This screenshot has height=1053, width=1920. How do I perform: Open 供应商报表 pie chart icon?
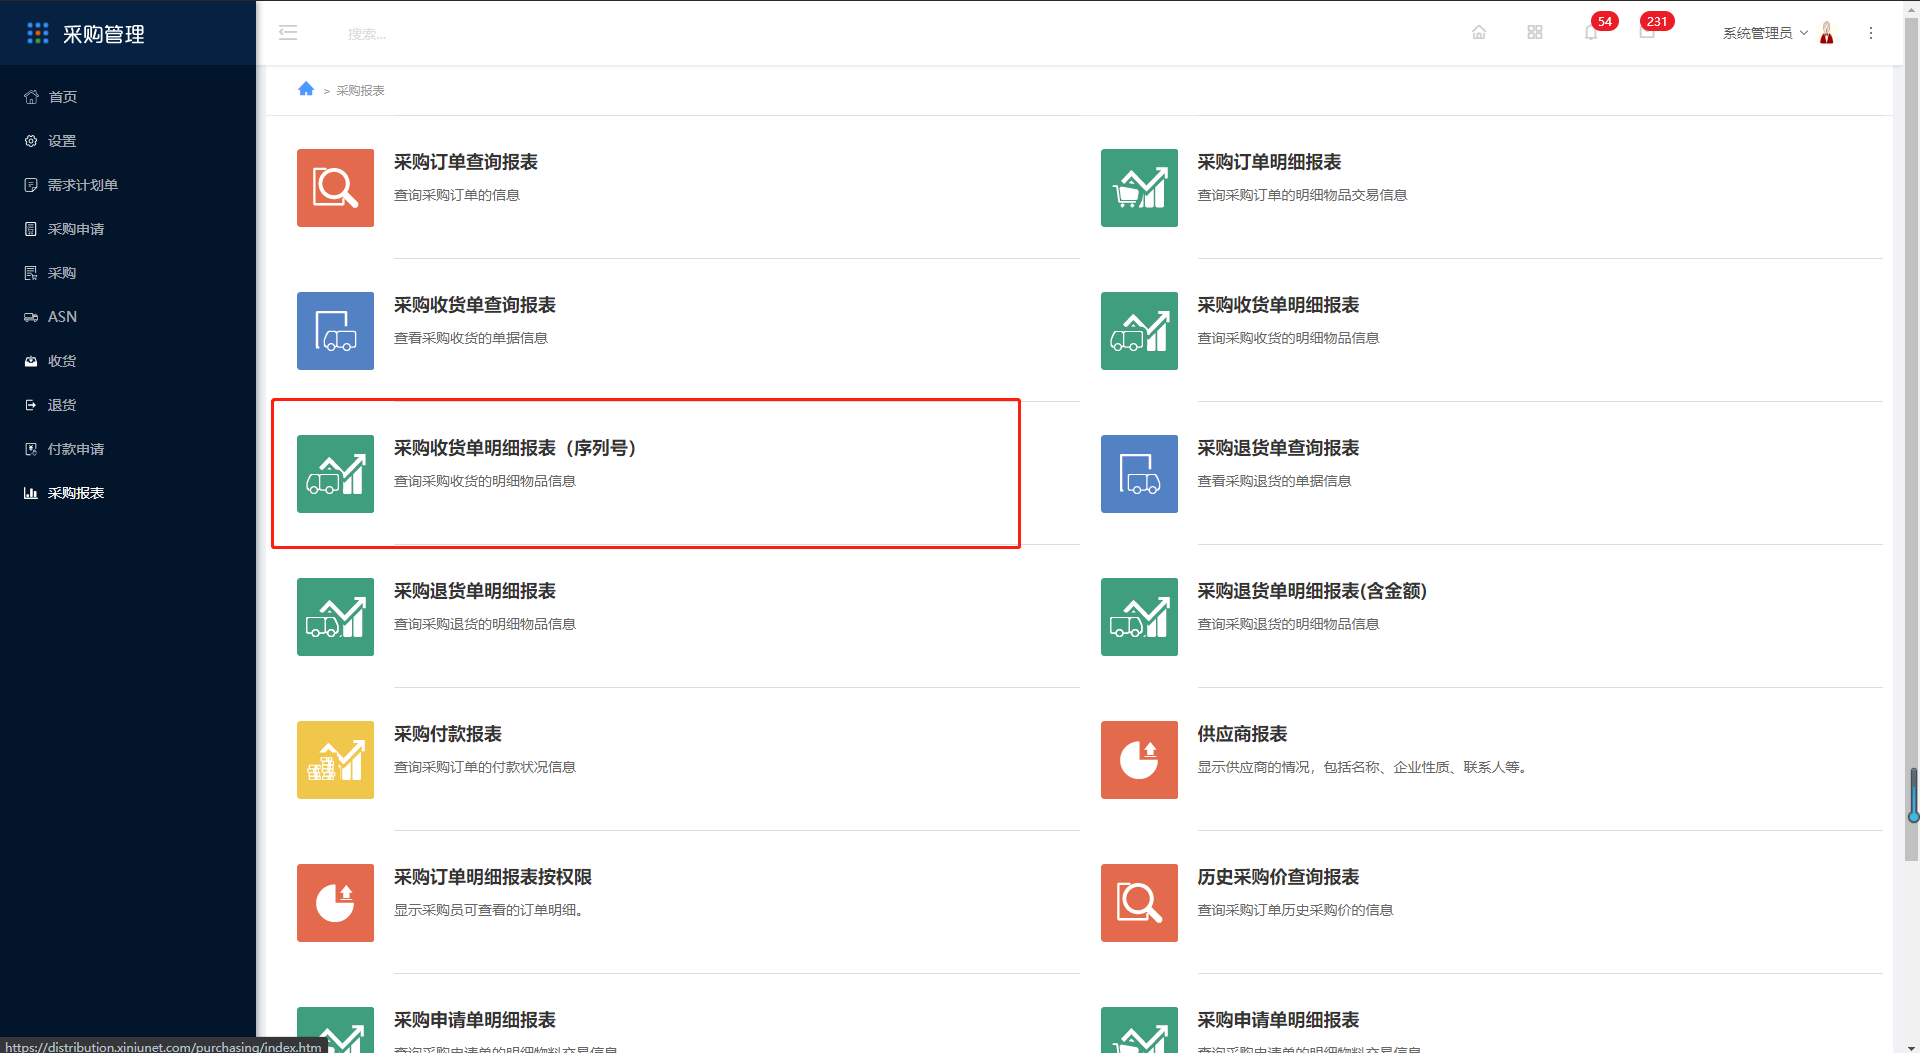[1139, 760]
